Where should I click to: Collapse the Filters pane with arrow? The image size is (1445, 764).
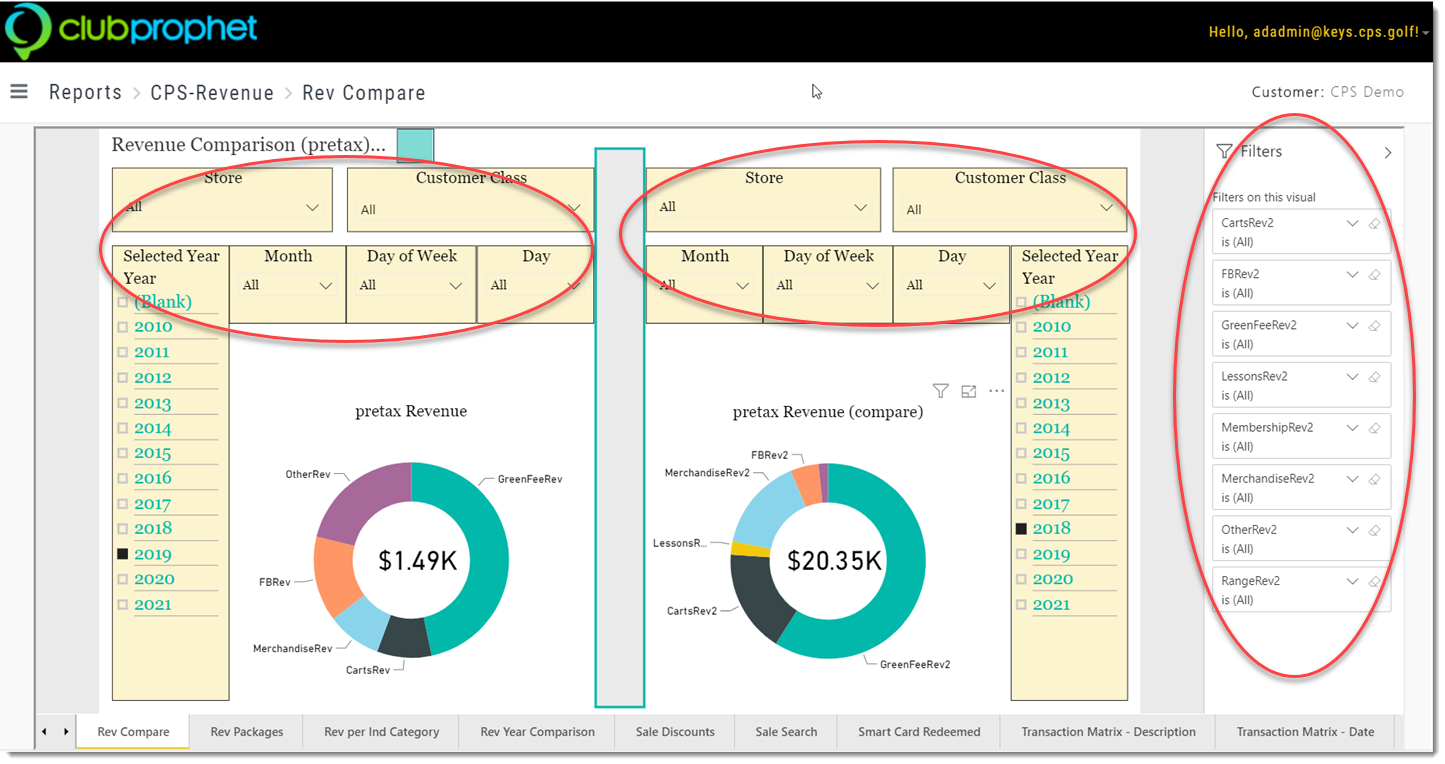[x=1388, y=153]
